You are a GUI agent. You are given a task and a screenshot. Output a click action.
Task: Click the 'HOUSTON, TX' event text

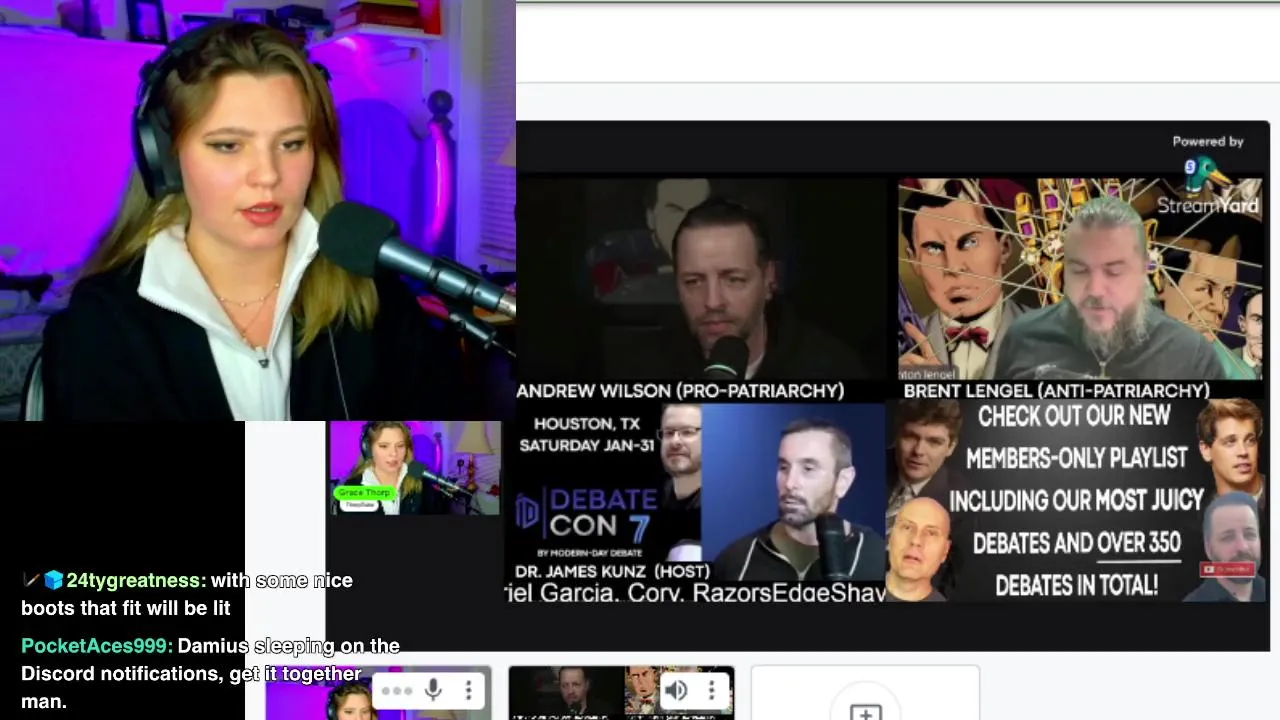click(587, 424)
